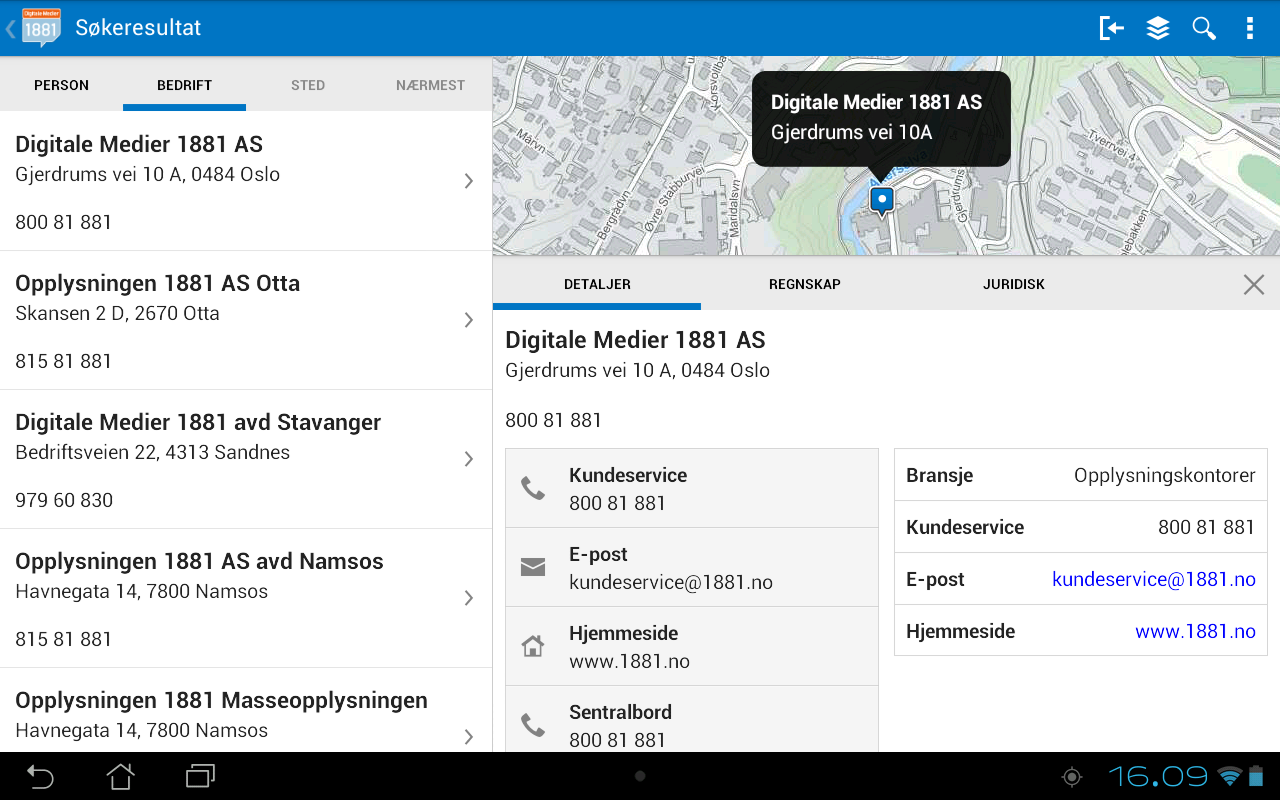Open the map layers icon
Viewport: 1280px width, 800px height.
1158,28
